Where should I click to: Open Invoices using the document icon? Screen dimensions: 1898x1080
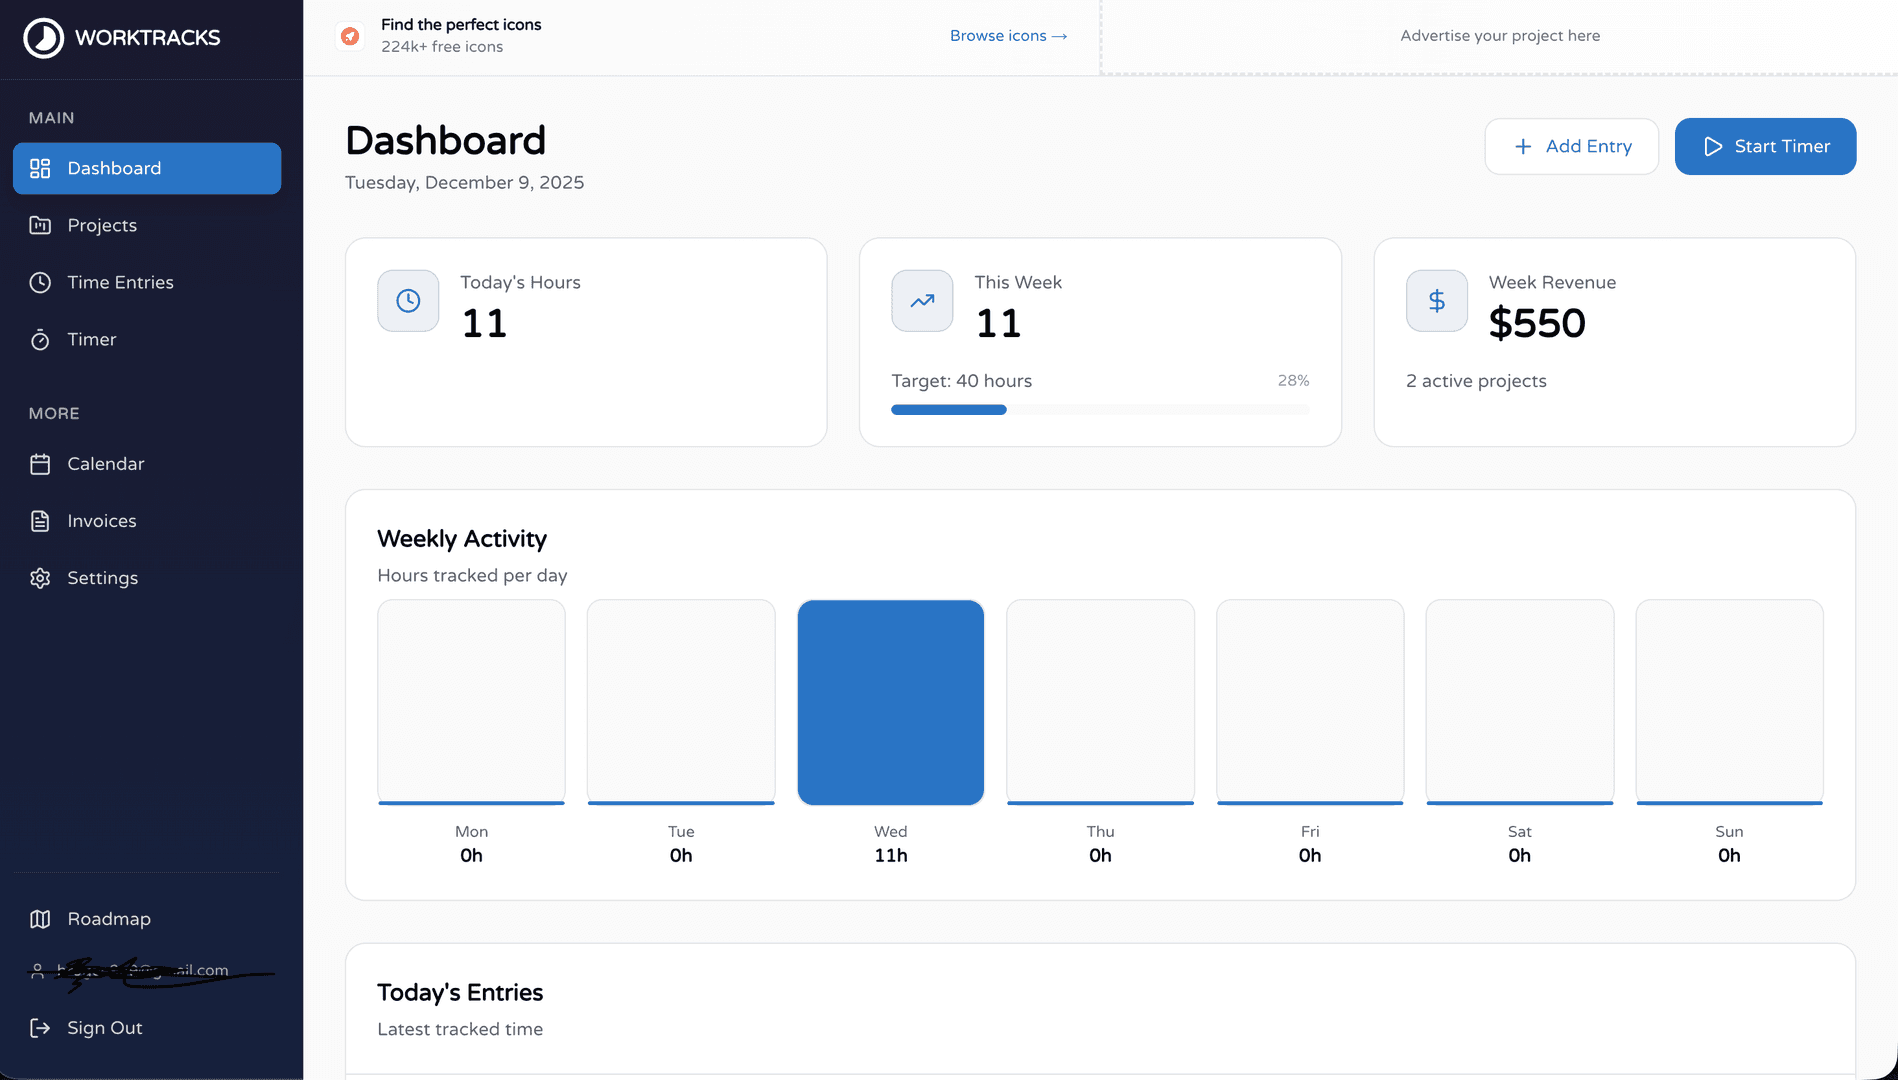tap(40, 520)
